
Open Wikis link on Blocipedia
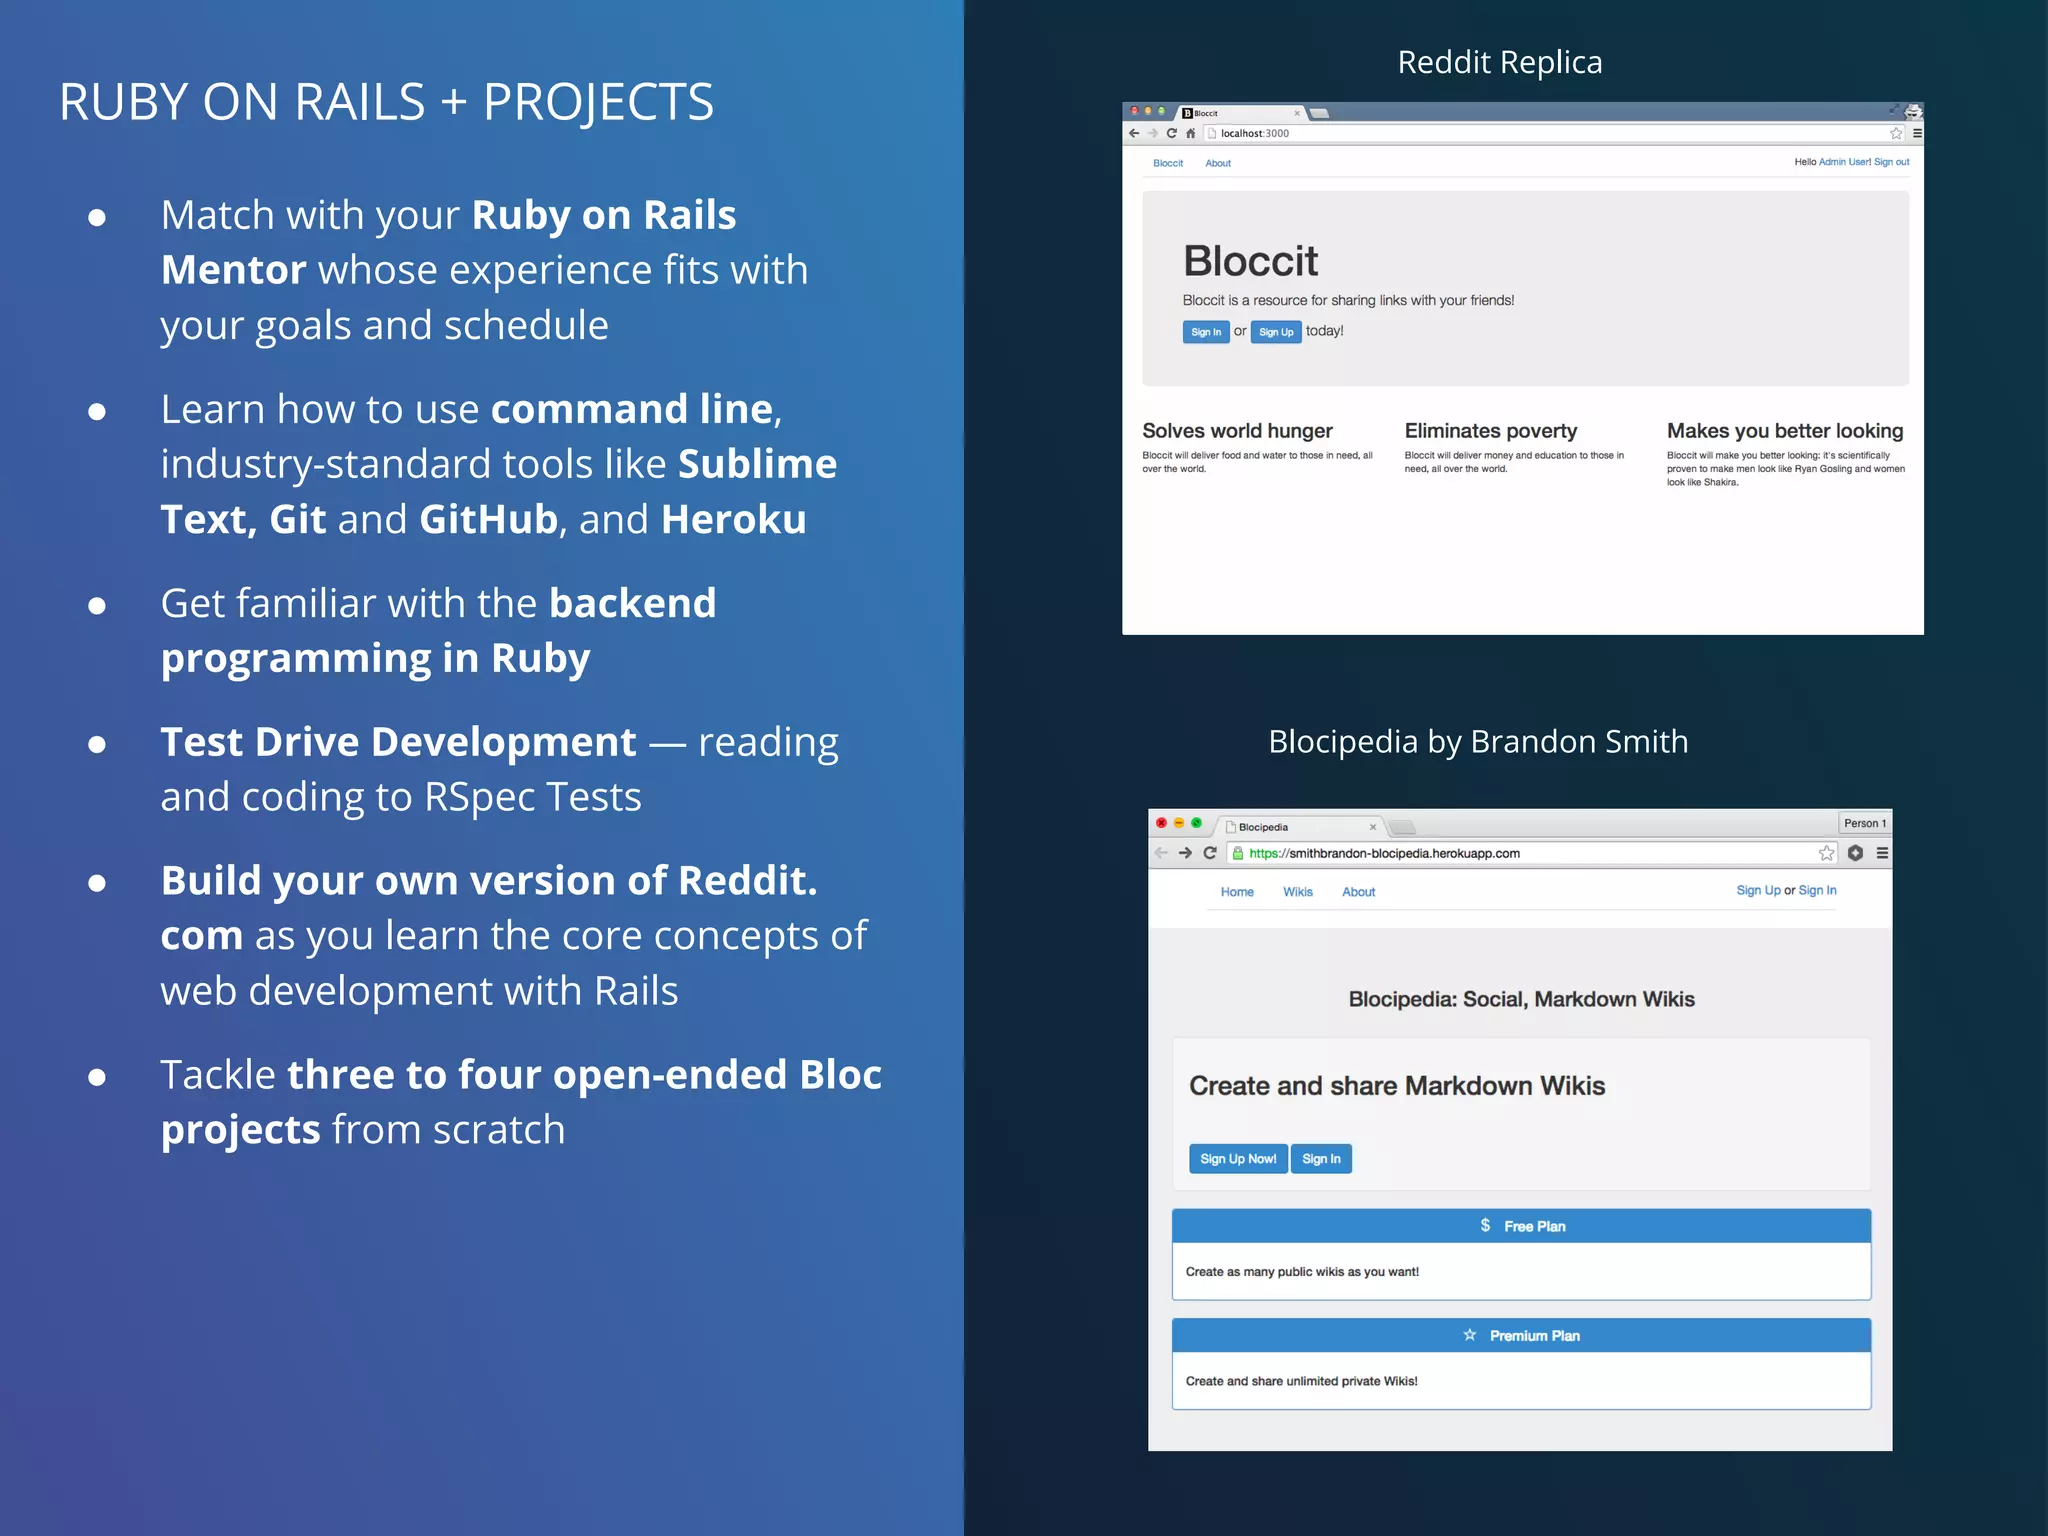(1298, 892)
